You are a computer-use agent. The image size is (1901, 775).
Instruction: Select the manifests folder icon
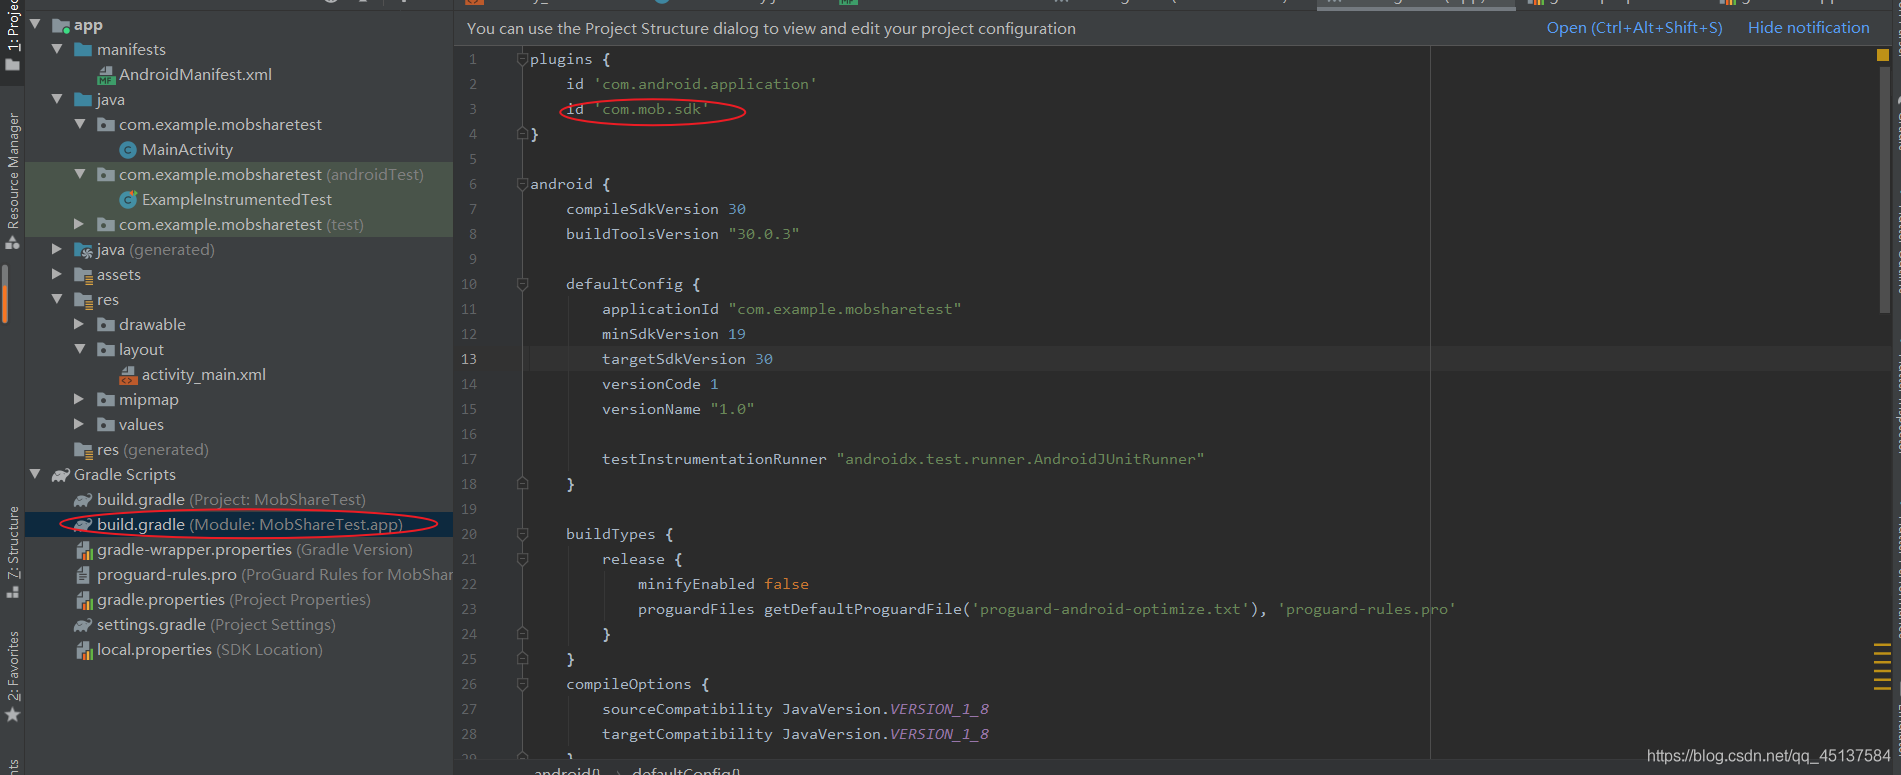click(x=83, y=49)
